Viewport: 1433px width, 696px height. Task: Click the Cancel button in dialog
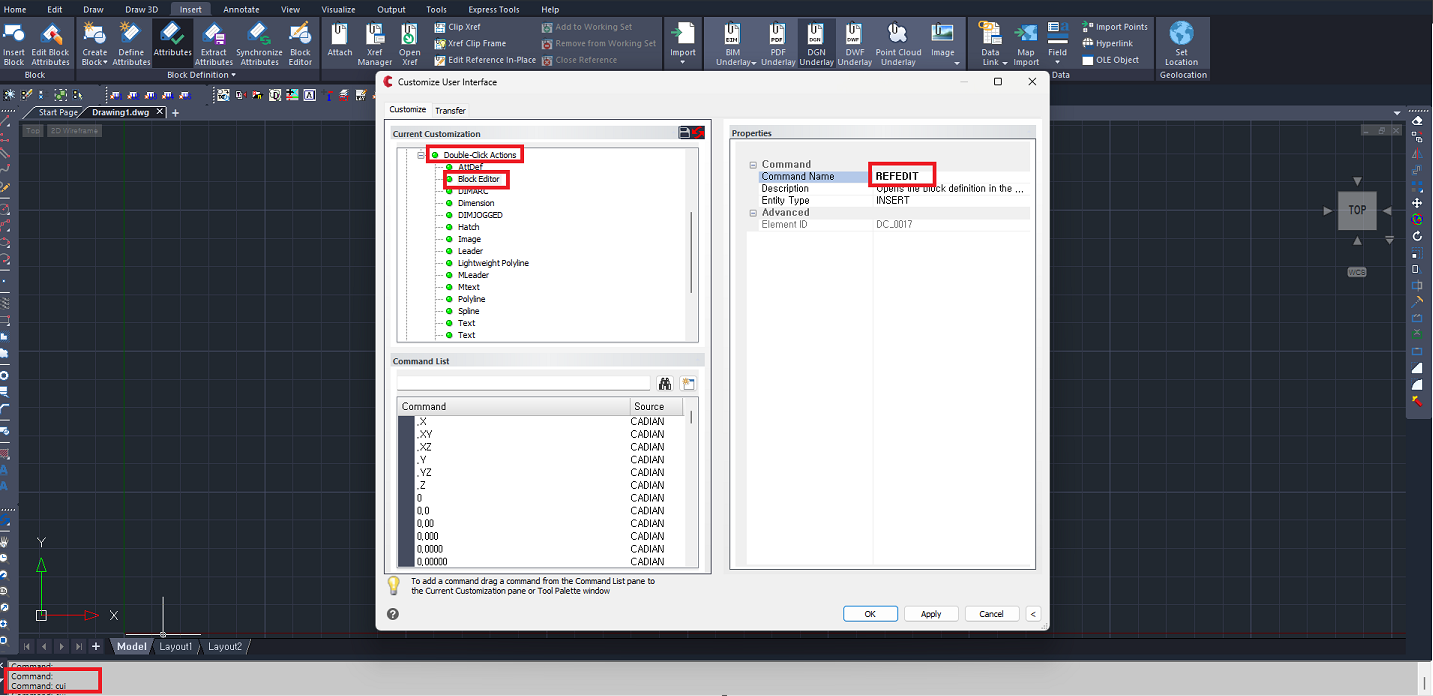click(991, 614)
